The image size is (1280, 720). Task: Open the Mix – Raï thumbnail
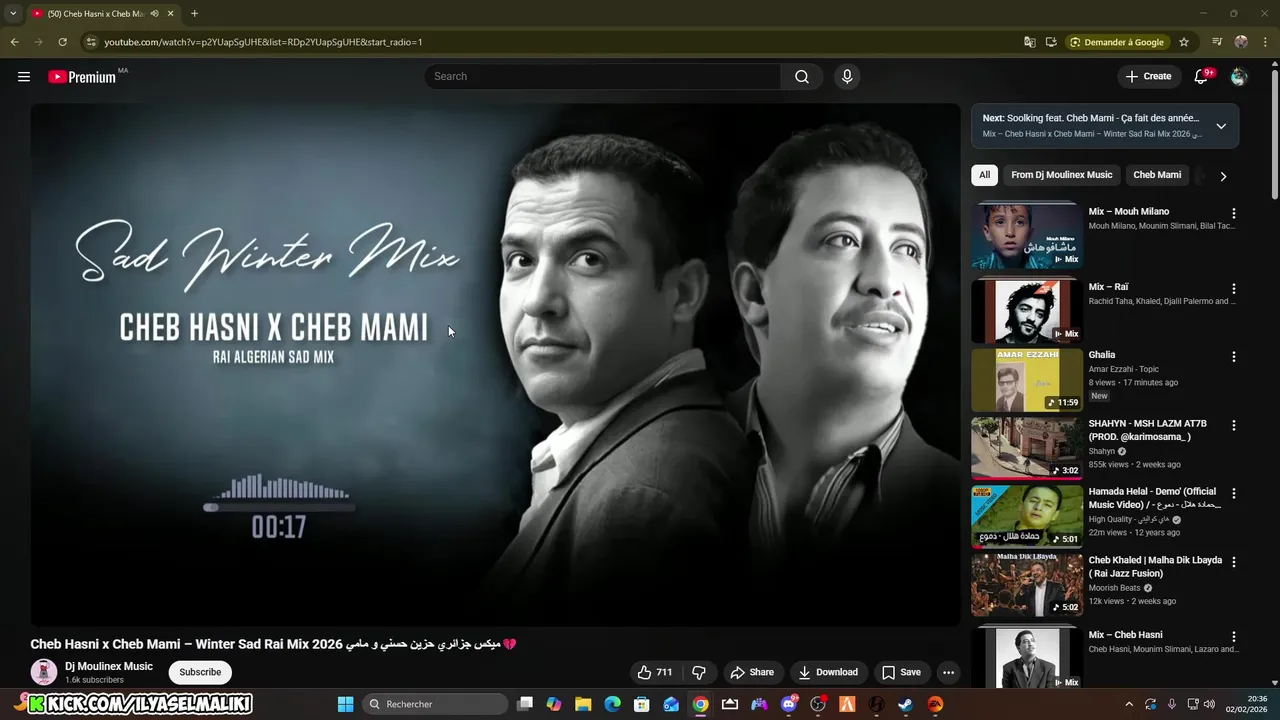point(1027,311)
